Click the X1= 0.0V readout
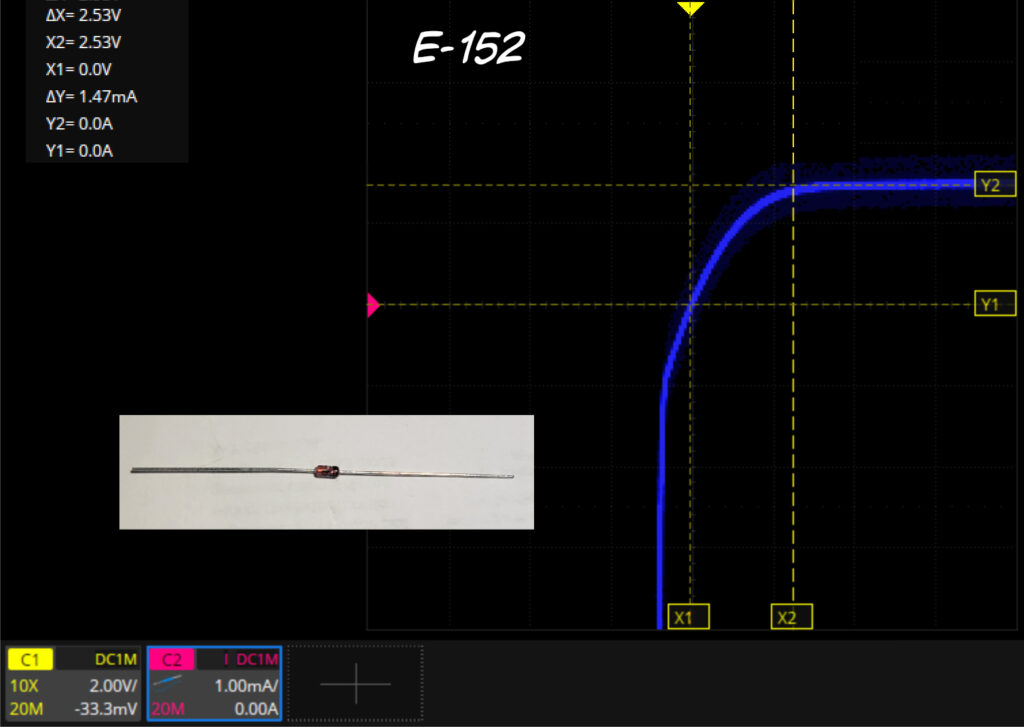This screenshot has width=1024, height=727. 78,69
